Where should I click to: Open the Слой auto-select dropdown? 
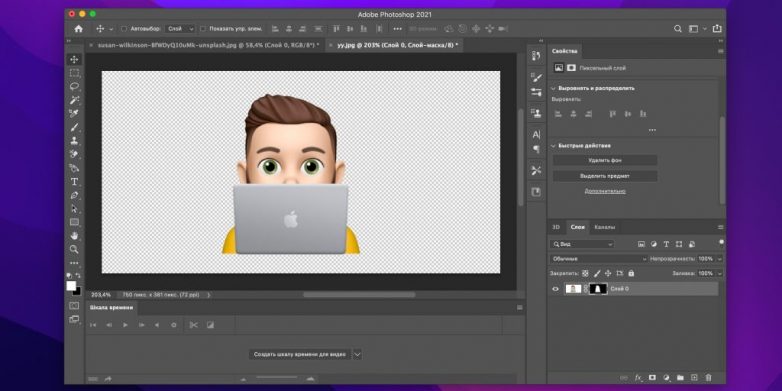pos(180,29)
